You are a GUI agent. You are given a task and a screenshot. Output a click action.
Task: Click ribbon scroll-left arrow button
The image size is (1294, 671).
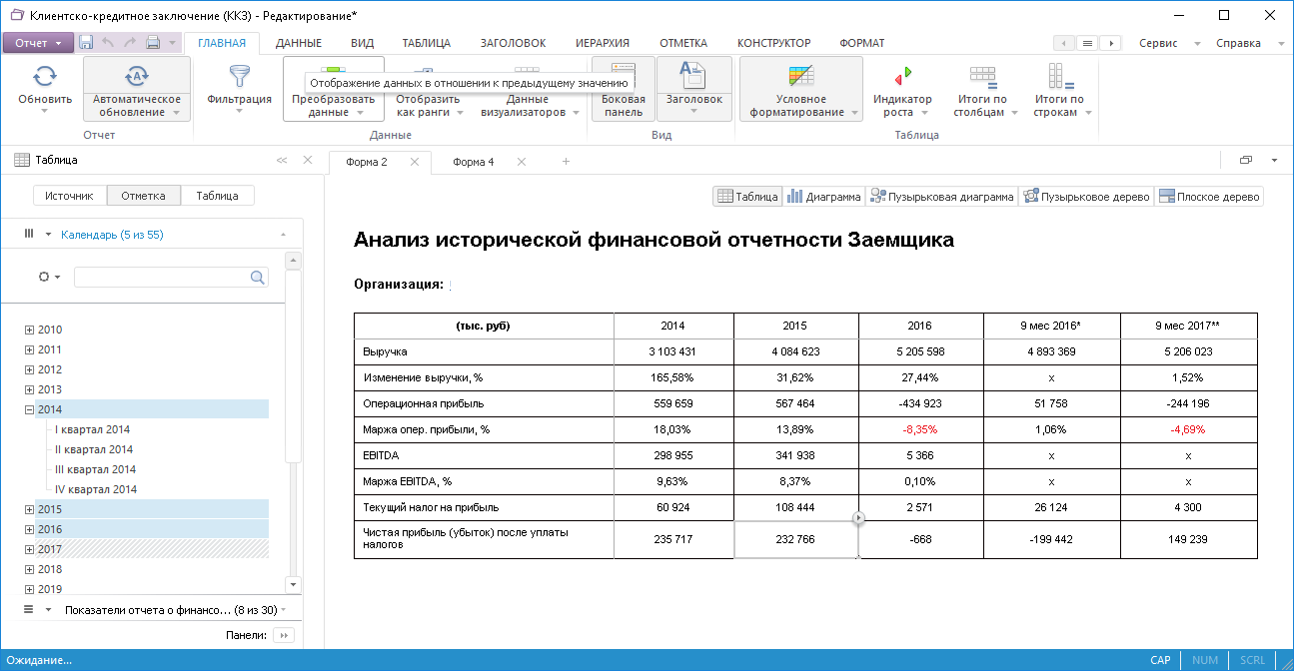(x=1064, y=43)
